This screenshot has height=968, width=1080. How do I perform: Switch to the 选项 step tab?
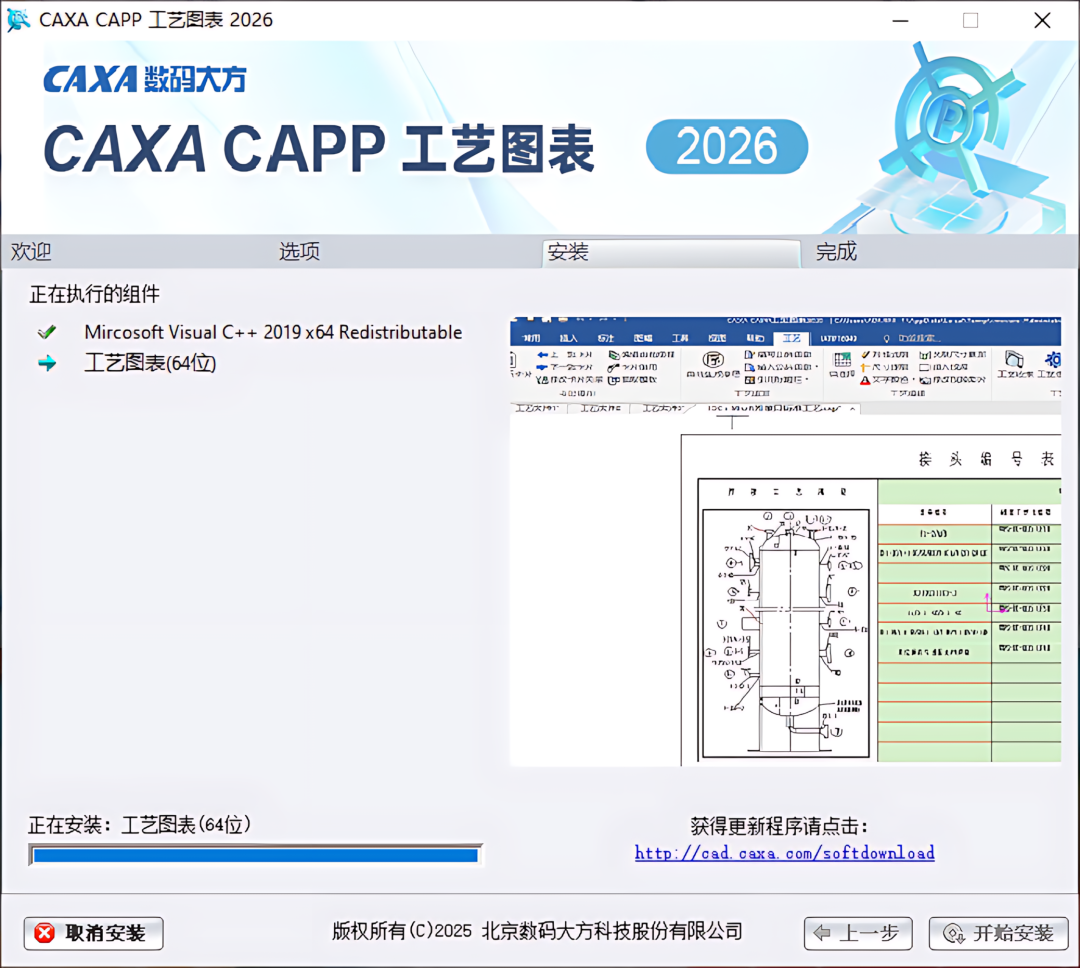[299, 251]
